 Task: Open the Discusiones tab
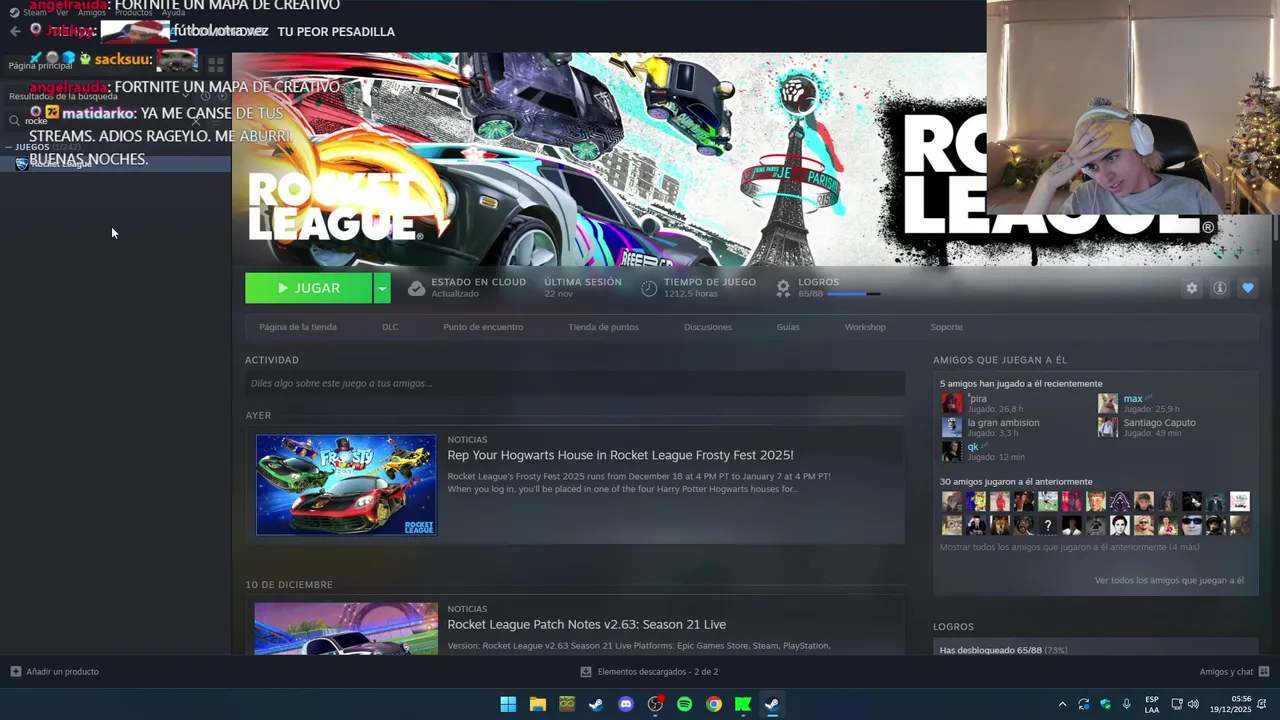(x=708, y=327)
